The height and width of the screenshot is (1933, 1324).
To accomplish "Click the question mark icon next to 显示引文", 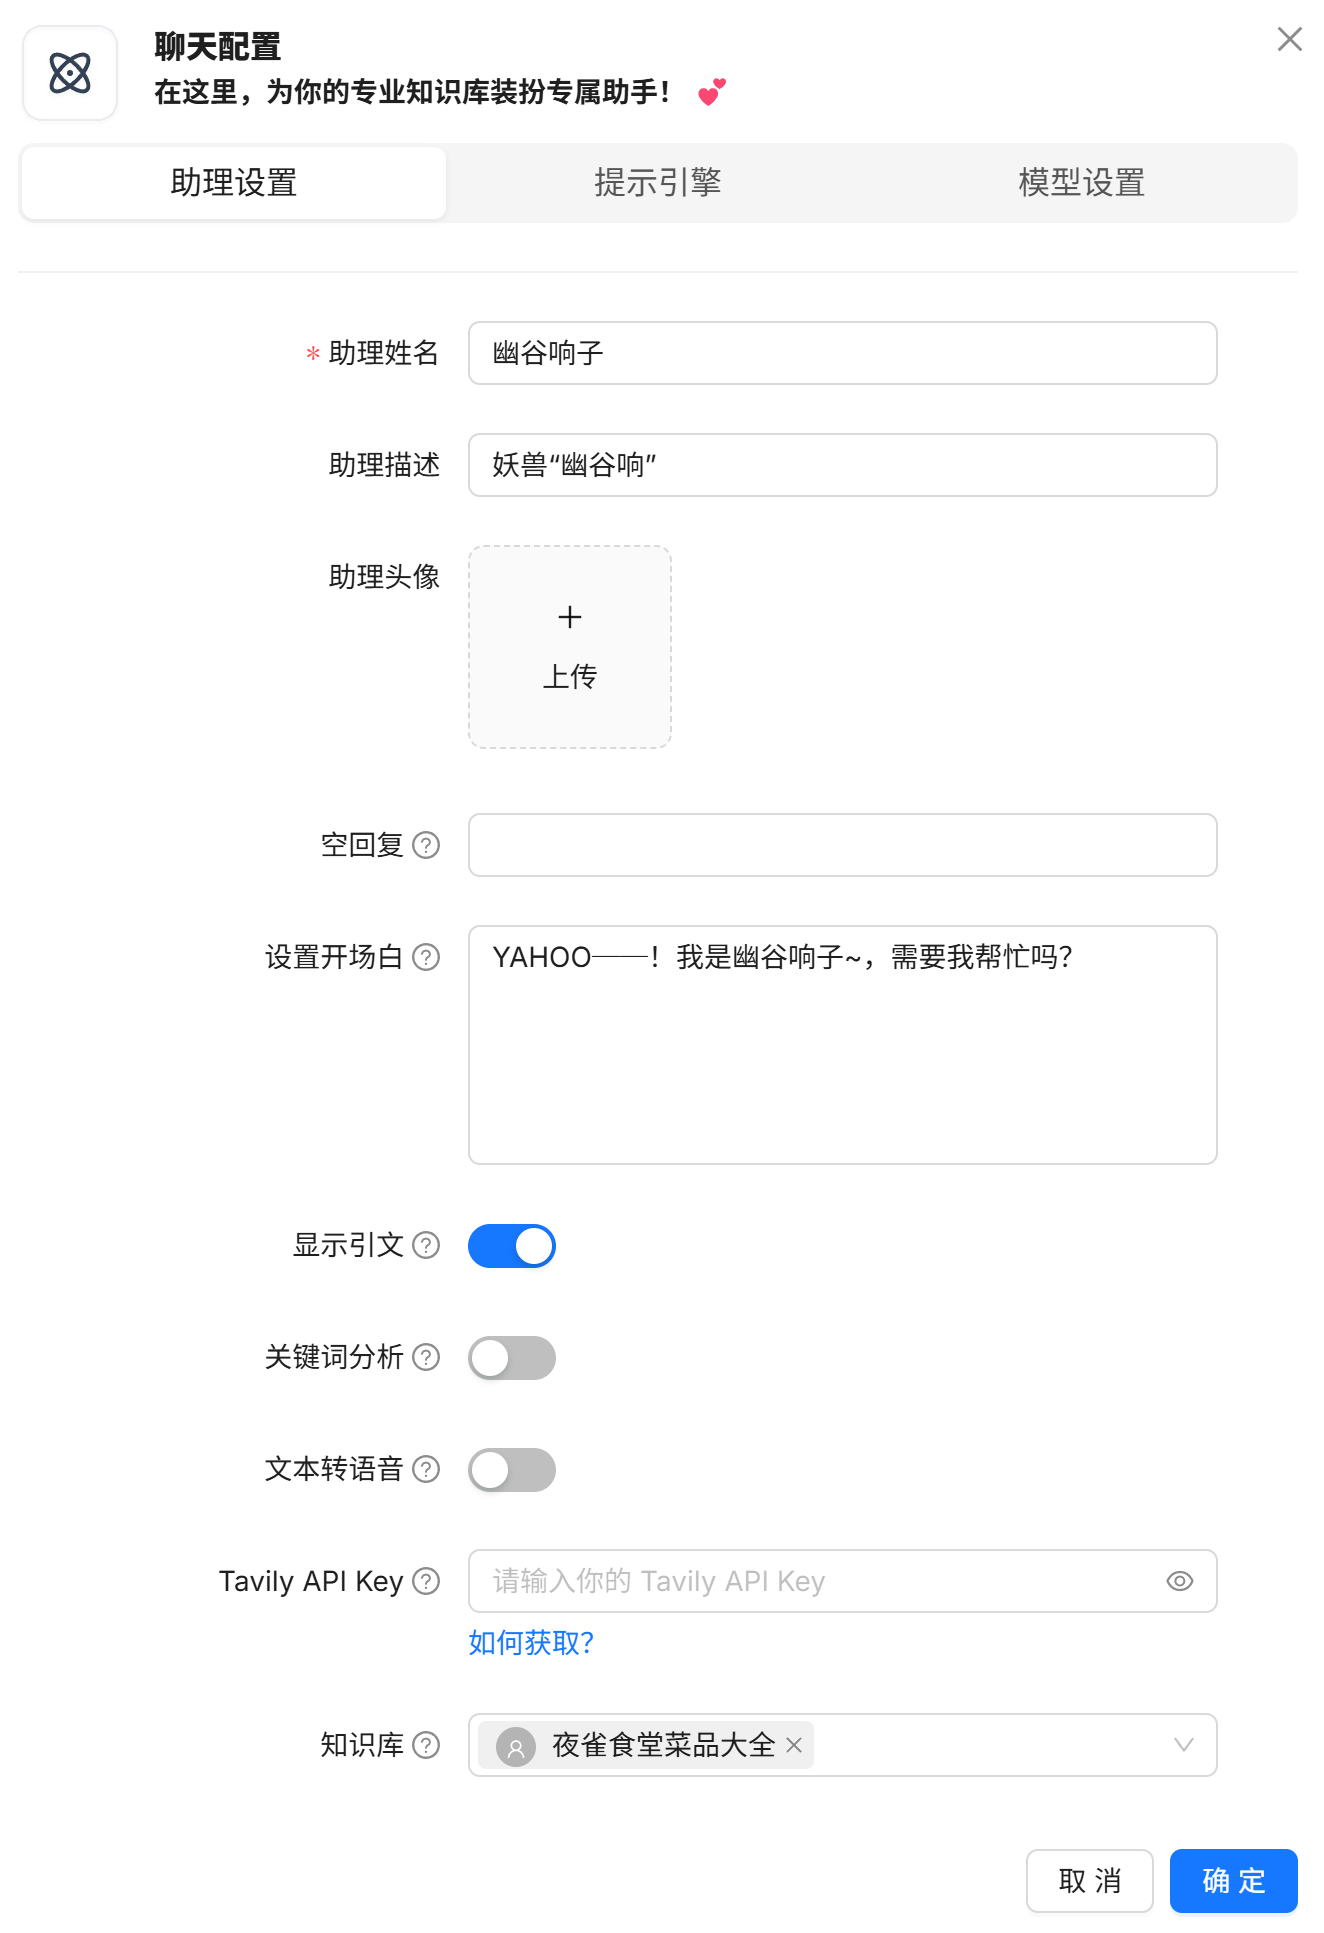I will 426,1245.
